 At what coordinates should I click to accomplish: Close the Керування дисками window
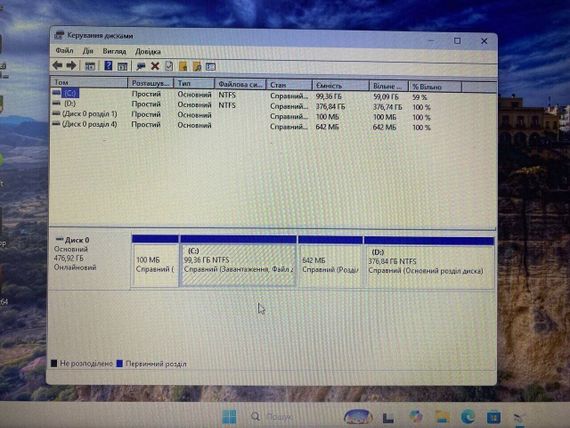(484, 41)
